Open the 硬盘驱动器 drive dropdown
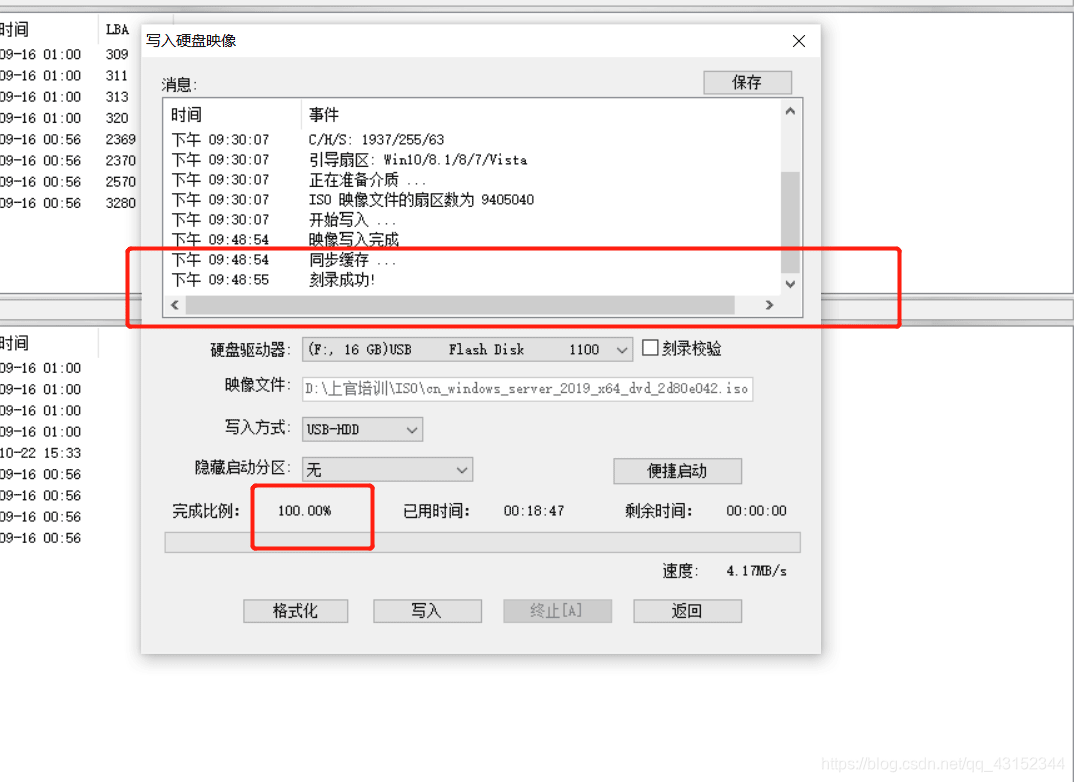The image size is (1074, 782). tap(466, 349)
